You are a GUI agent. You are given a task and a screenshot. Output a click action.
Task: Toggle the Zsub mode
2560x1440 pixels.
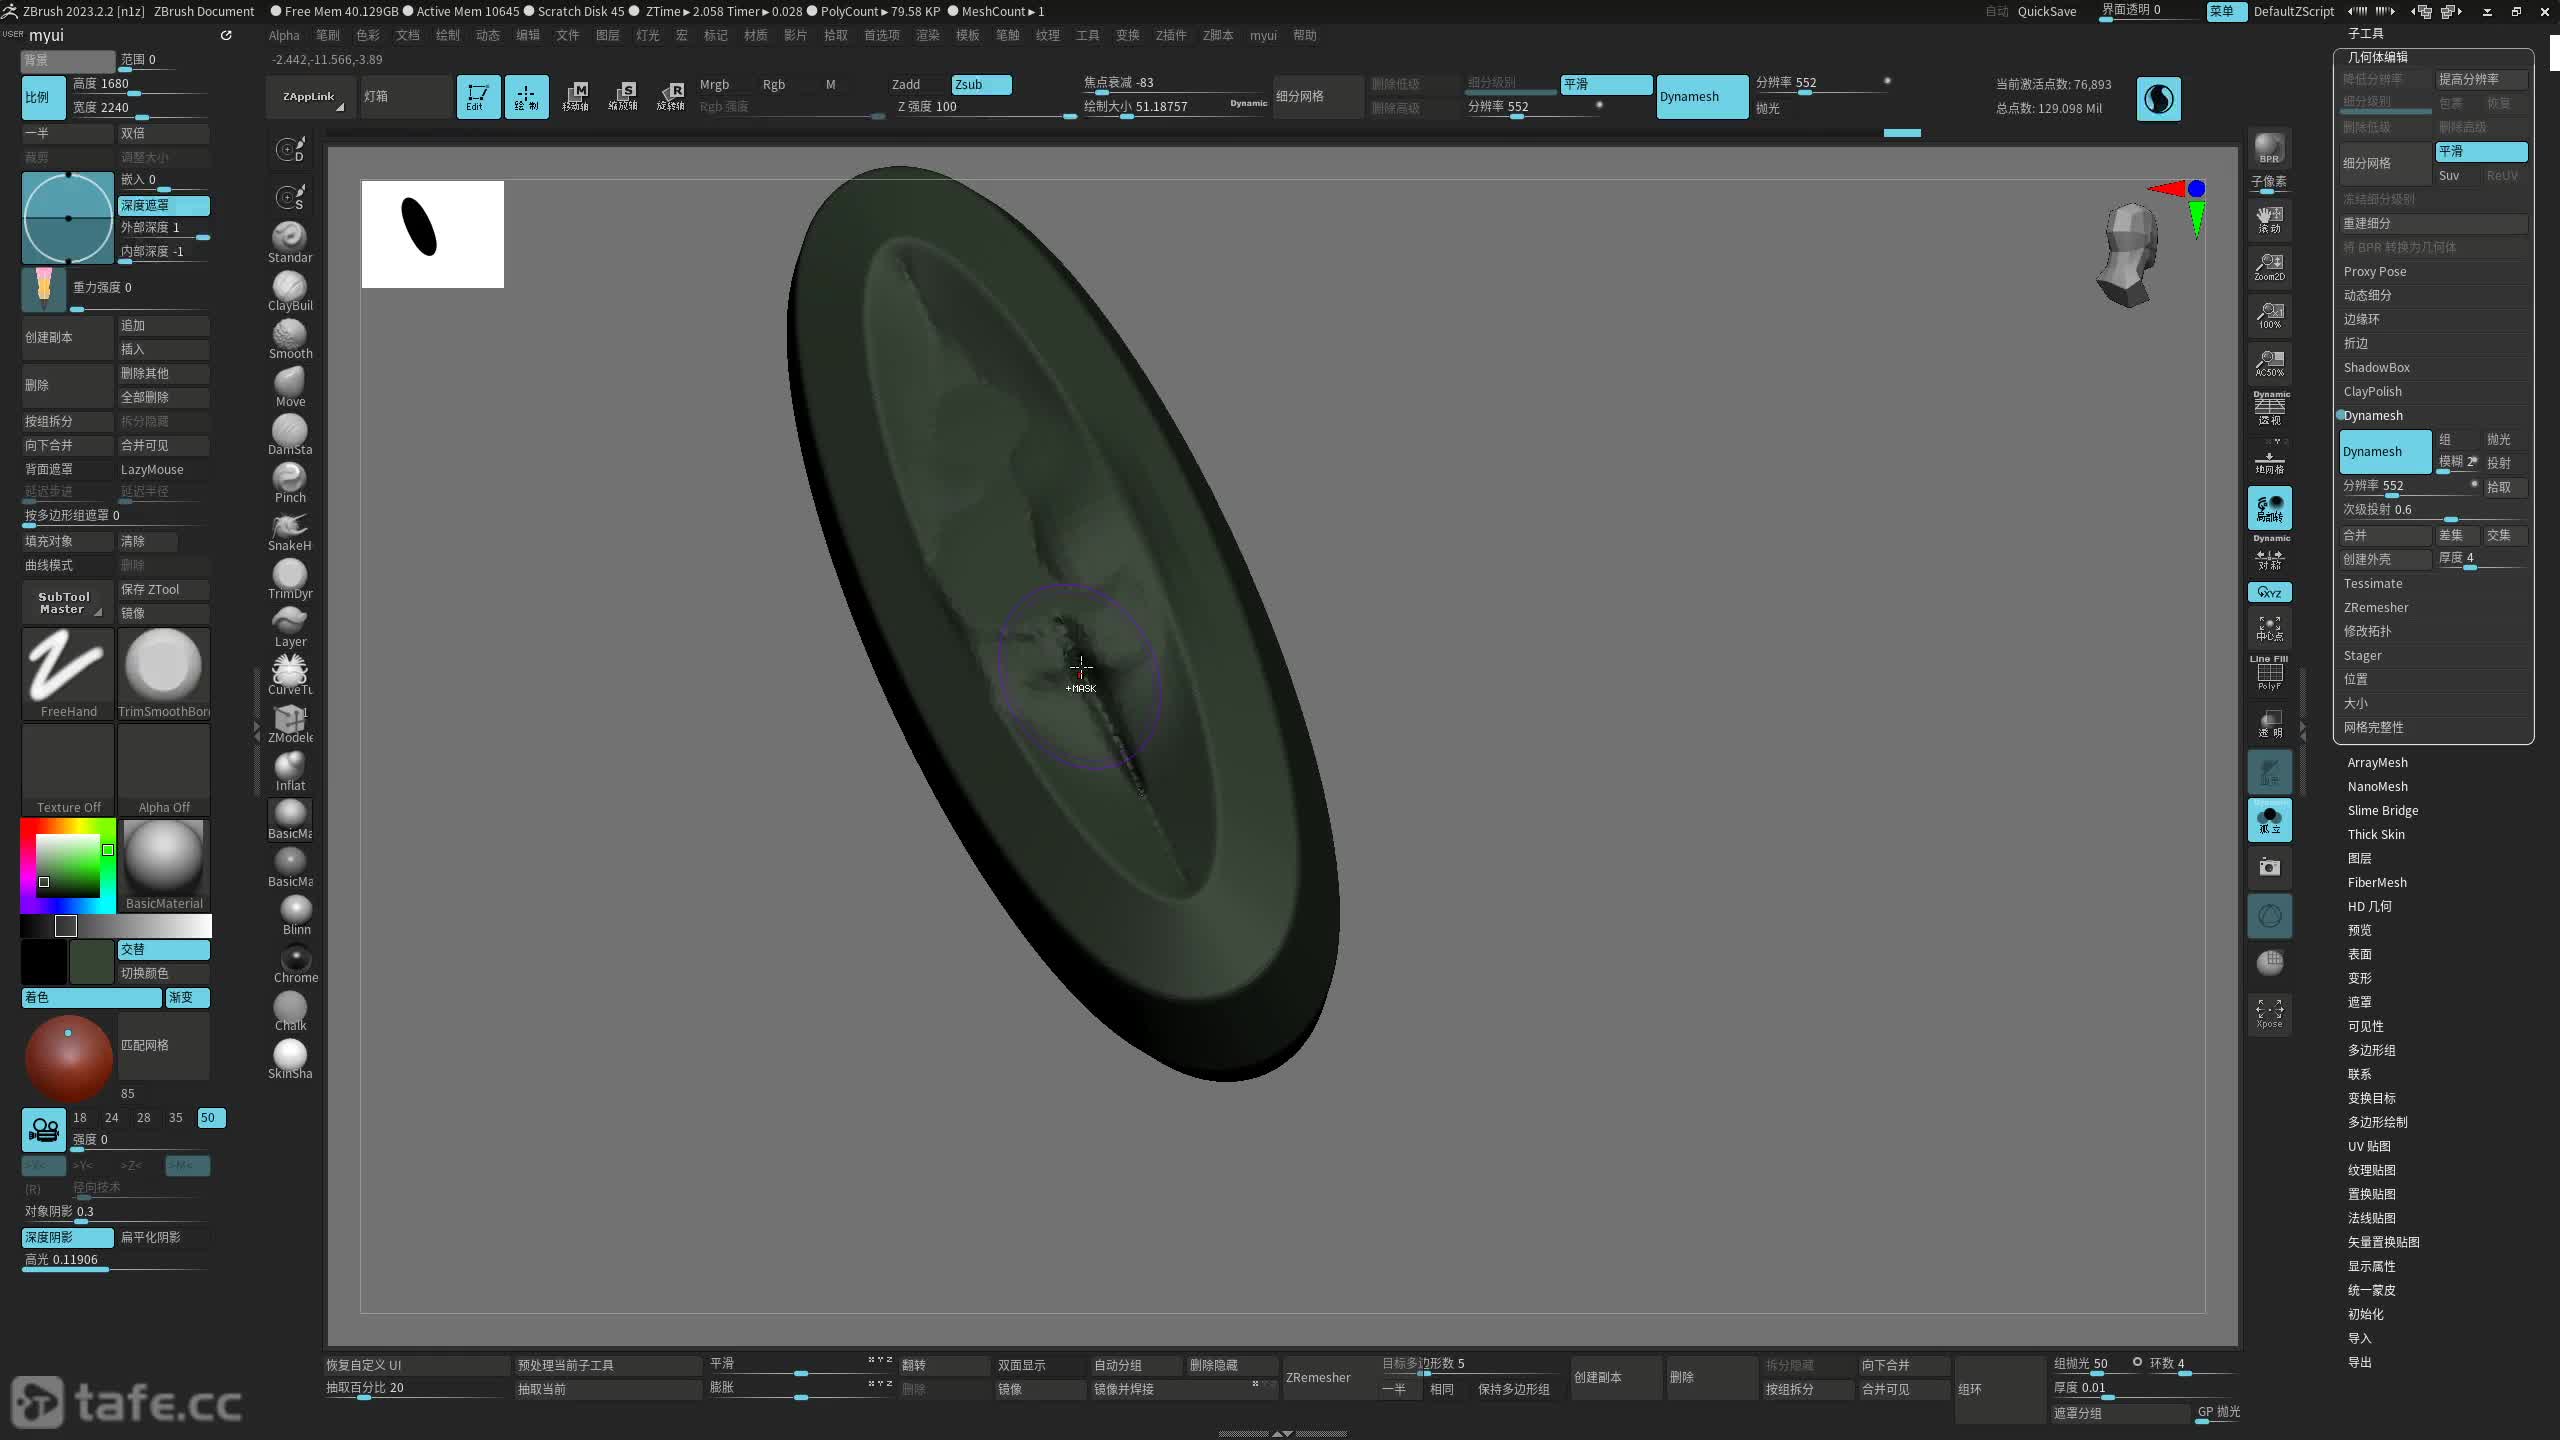click(980, 85)
